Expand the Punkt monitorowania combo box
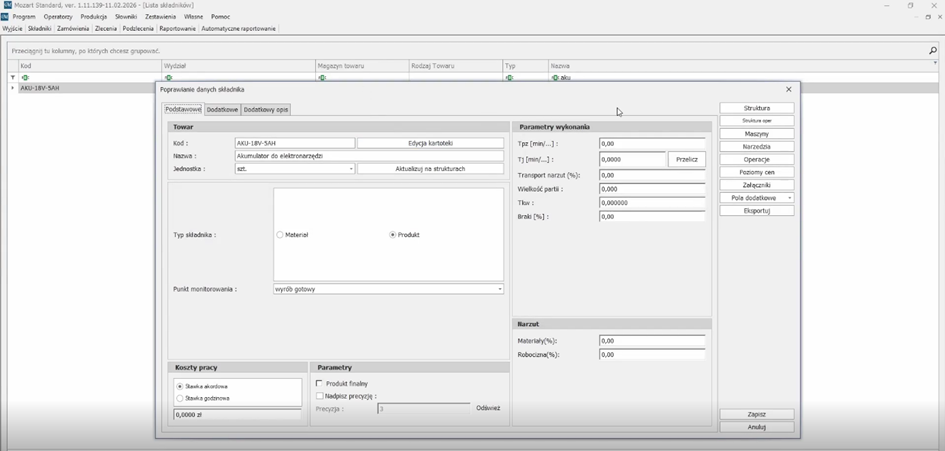The image size is (945, 451). coord(499,289)
